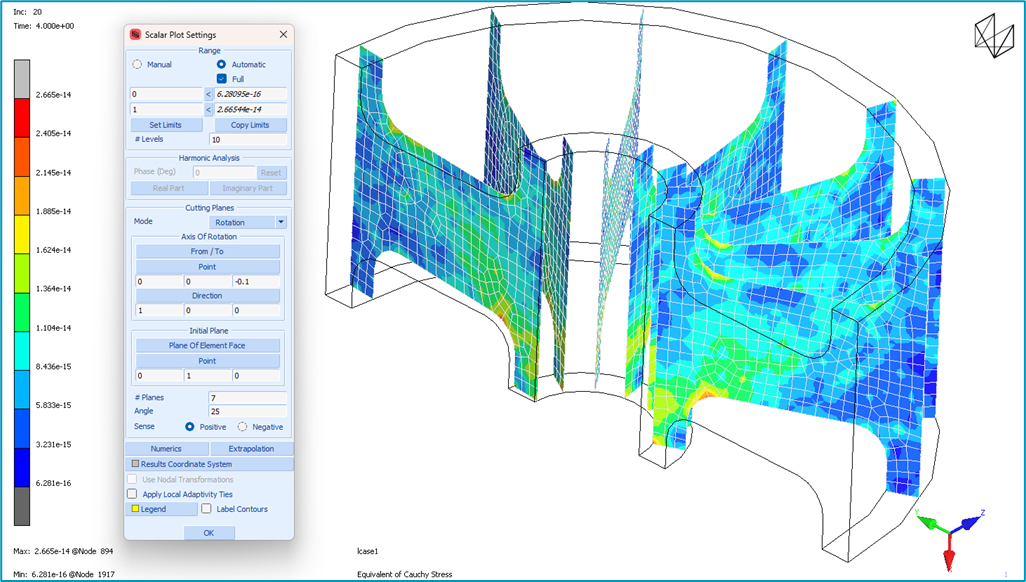Click Results Coordinate System button
The image size is (1026, 582).
209,464
